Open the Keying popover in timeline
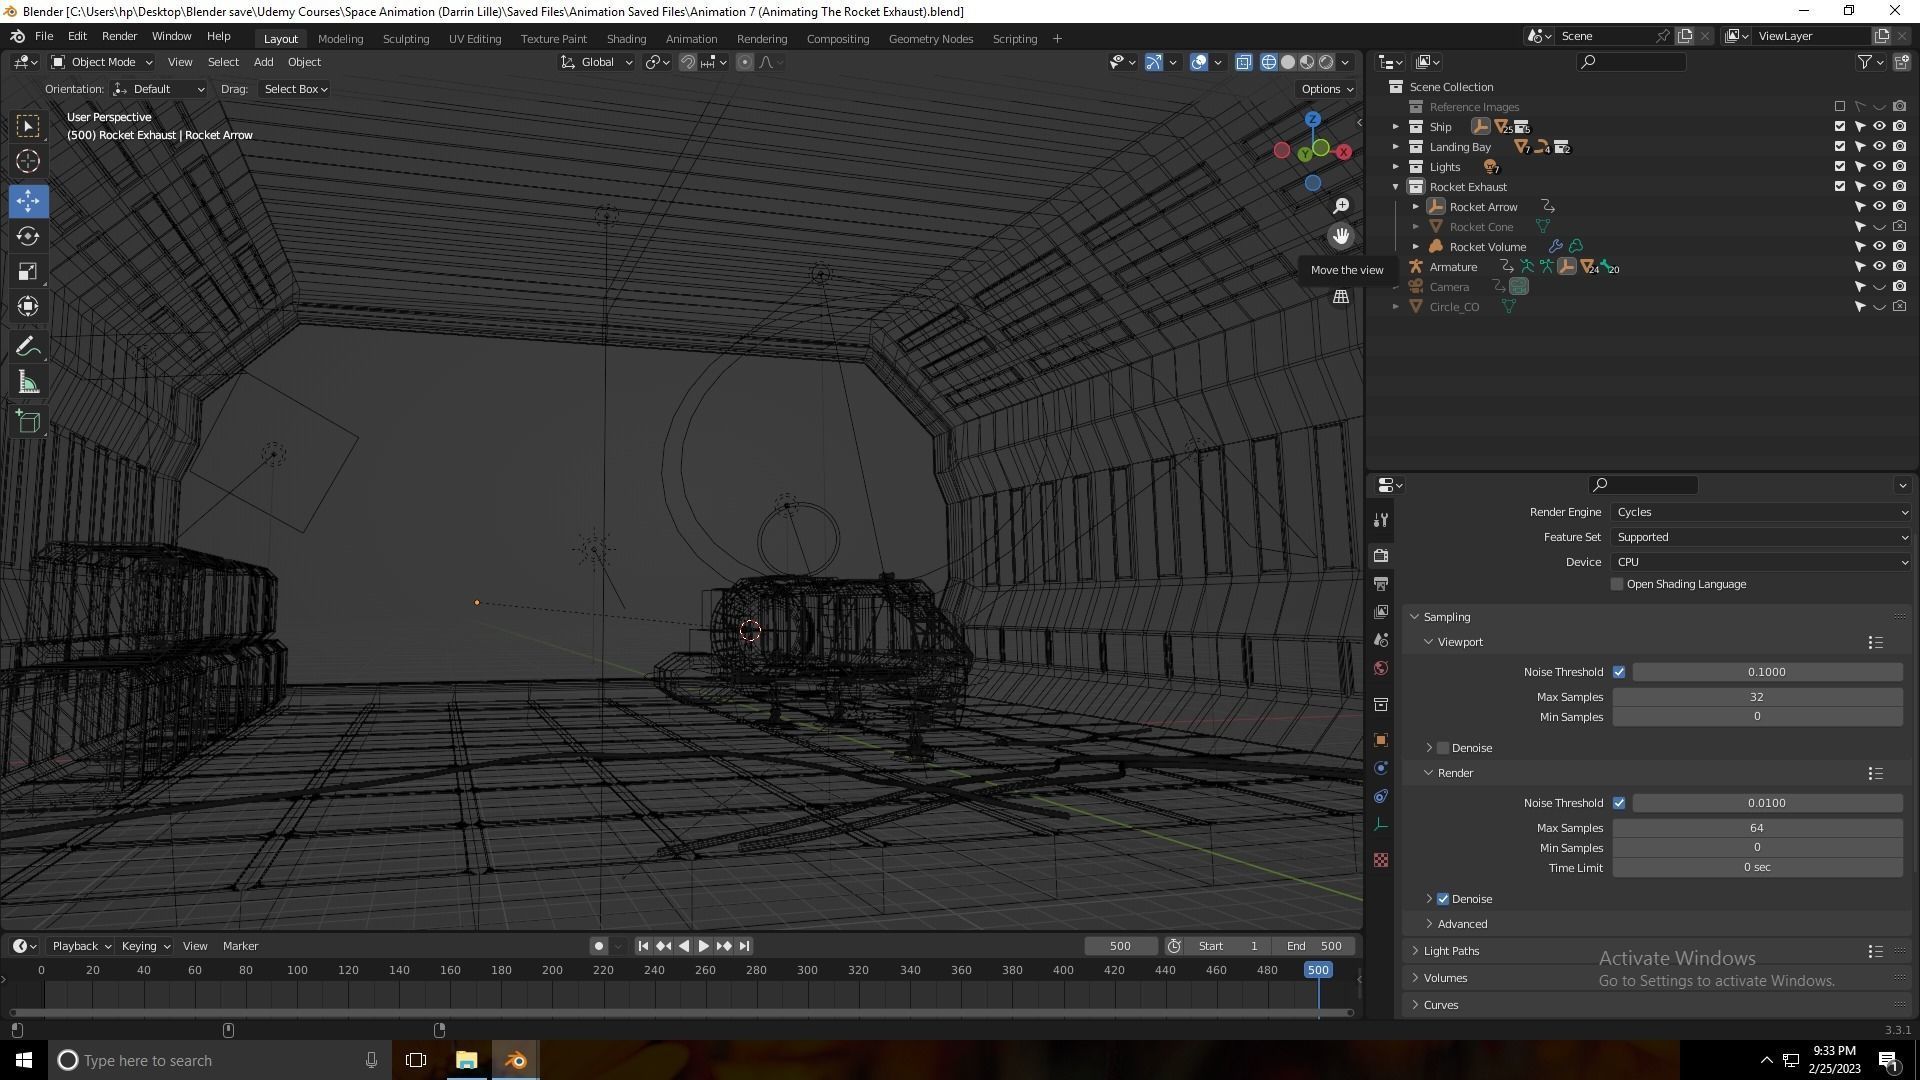The image size is (1920, 1080). point(146,946)
